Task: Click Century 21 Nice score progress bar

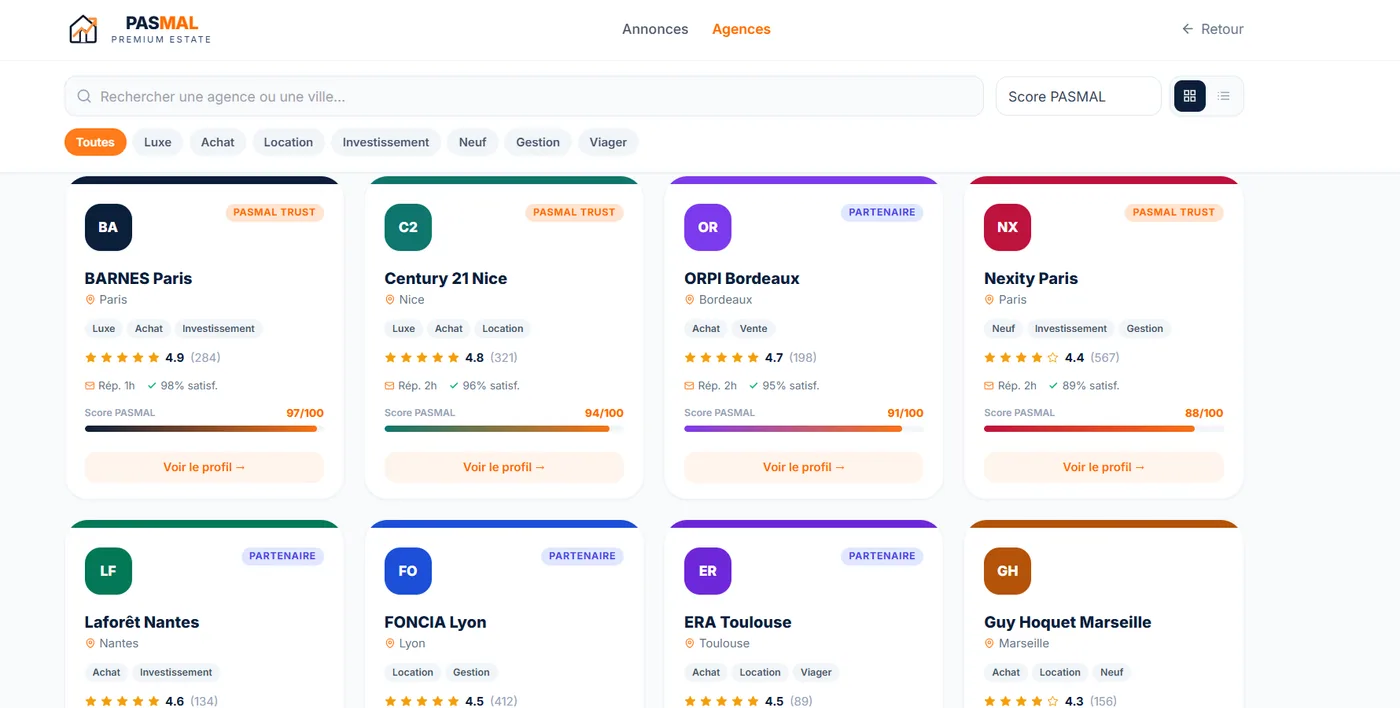Action: click(504, 429)
